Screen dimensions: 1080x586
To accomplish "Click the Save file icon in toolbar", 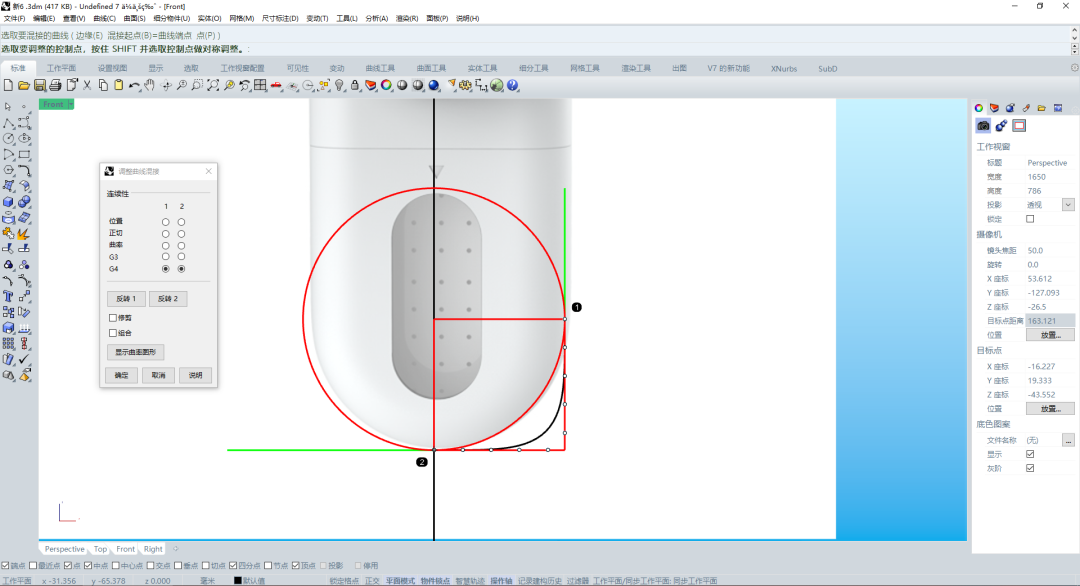I will 40,85.
